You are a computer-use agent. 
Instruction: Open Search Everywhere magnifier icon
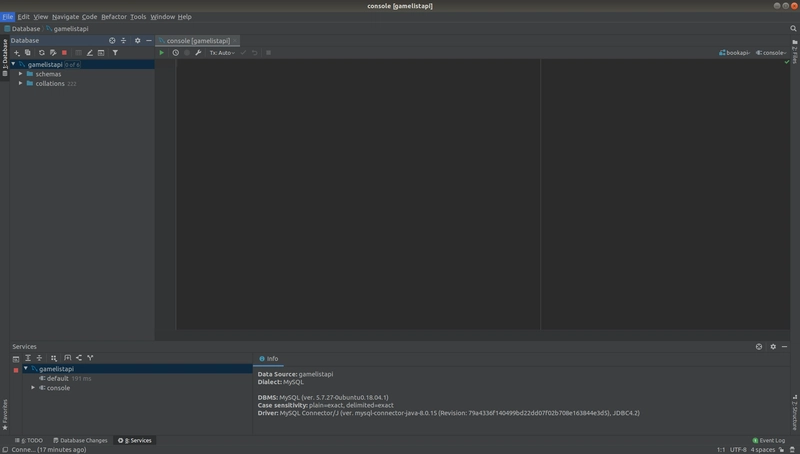click(793, 29)
